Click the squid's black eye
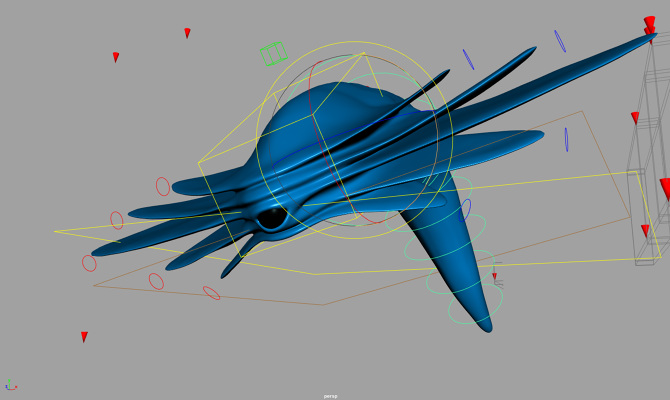 (x=271, y=217)
